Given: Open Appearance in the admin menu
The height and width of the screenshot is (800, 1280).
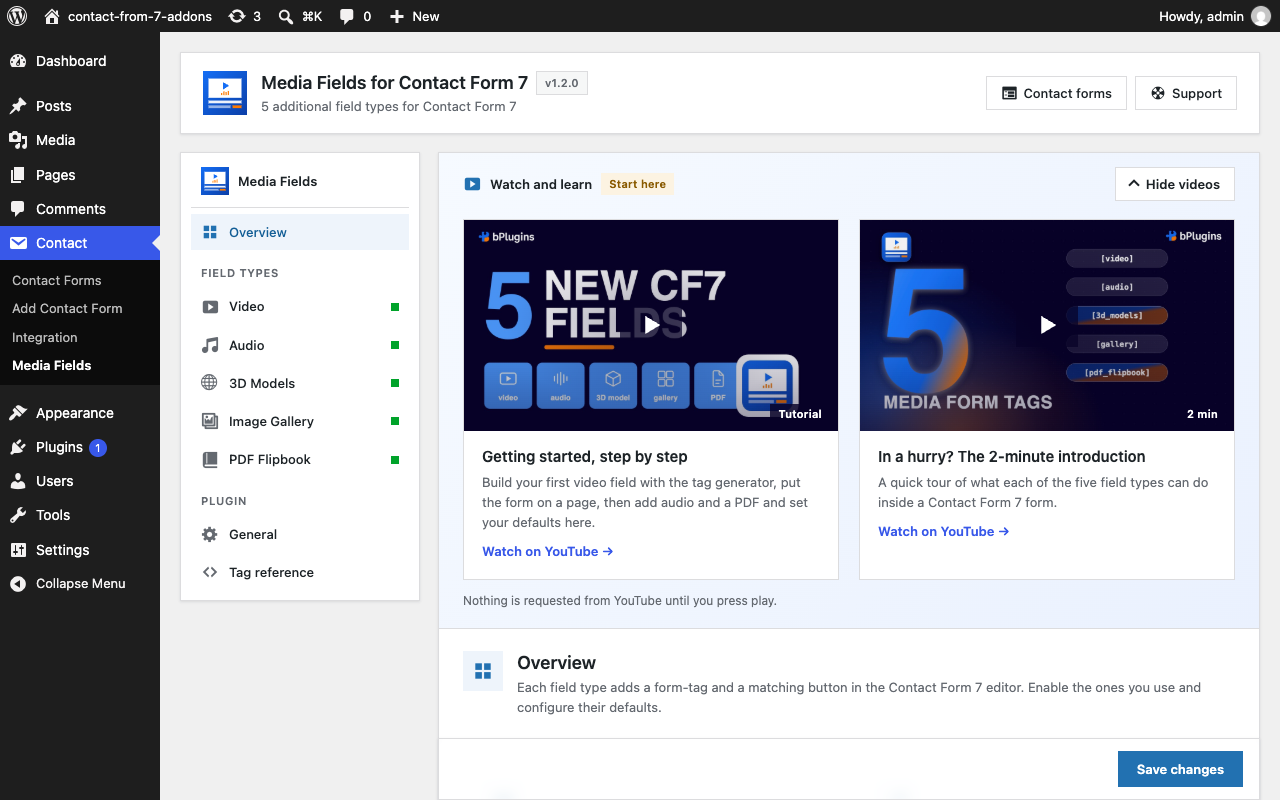Looking at the screenshot, I should click(80, 413).
